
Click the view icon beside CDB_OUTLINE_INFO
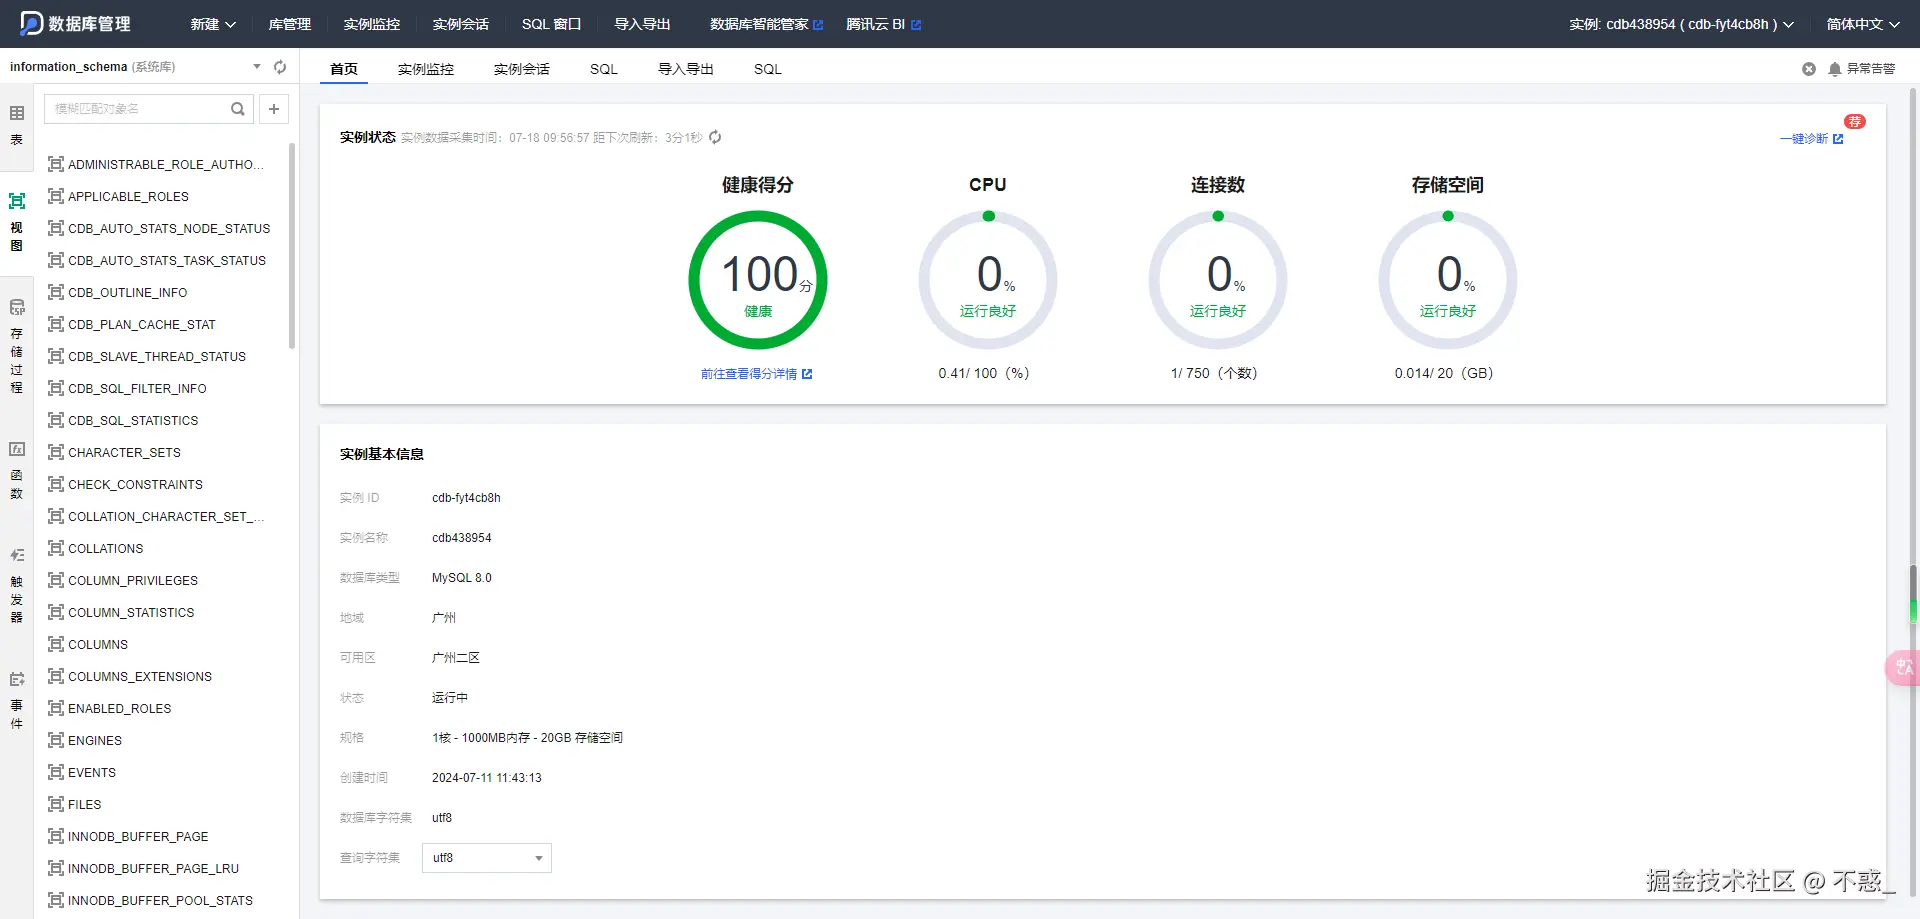pos(56,292)
